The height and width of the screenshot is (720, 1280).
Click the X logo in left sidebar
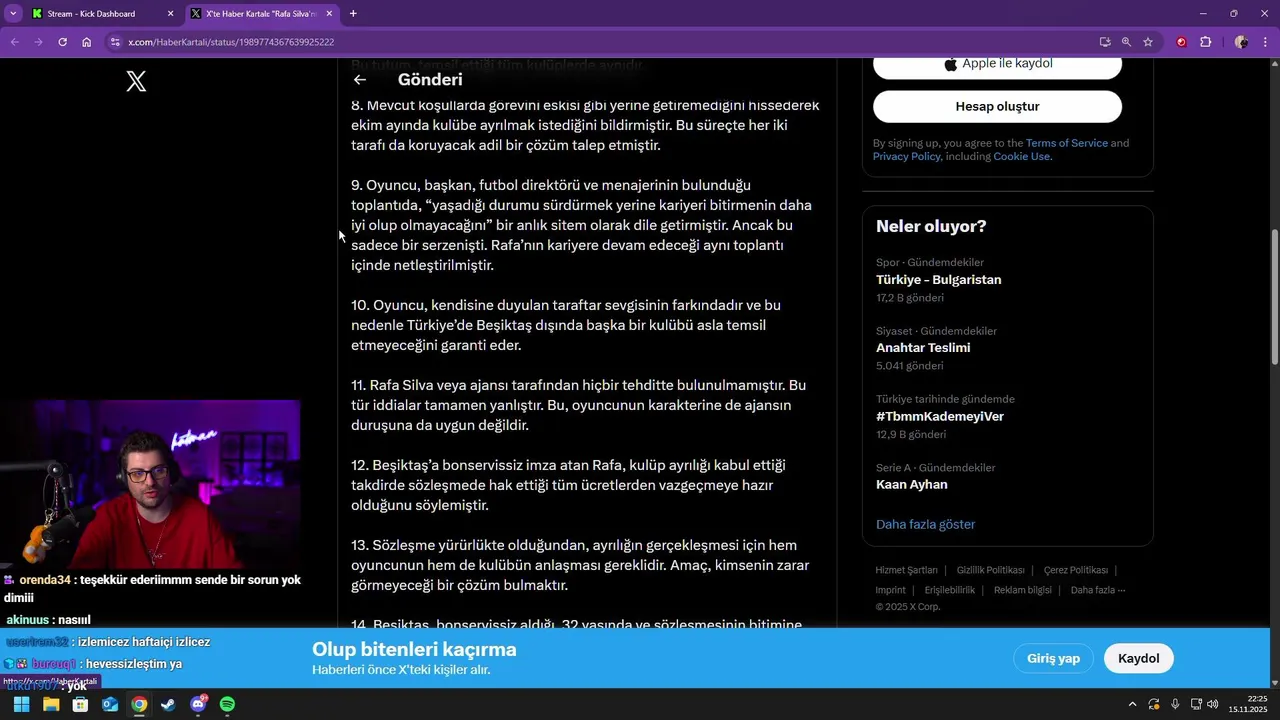tap(136, 81)
